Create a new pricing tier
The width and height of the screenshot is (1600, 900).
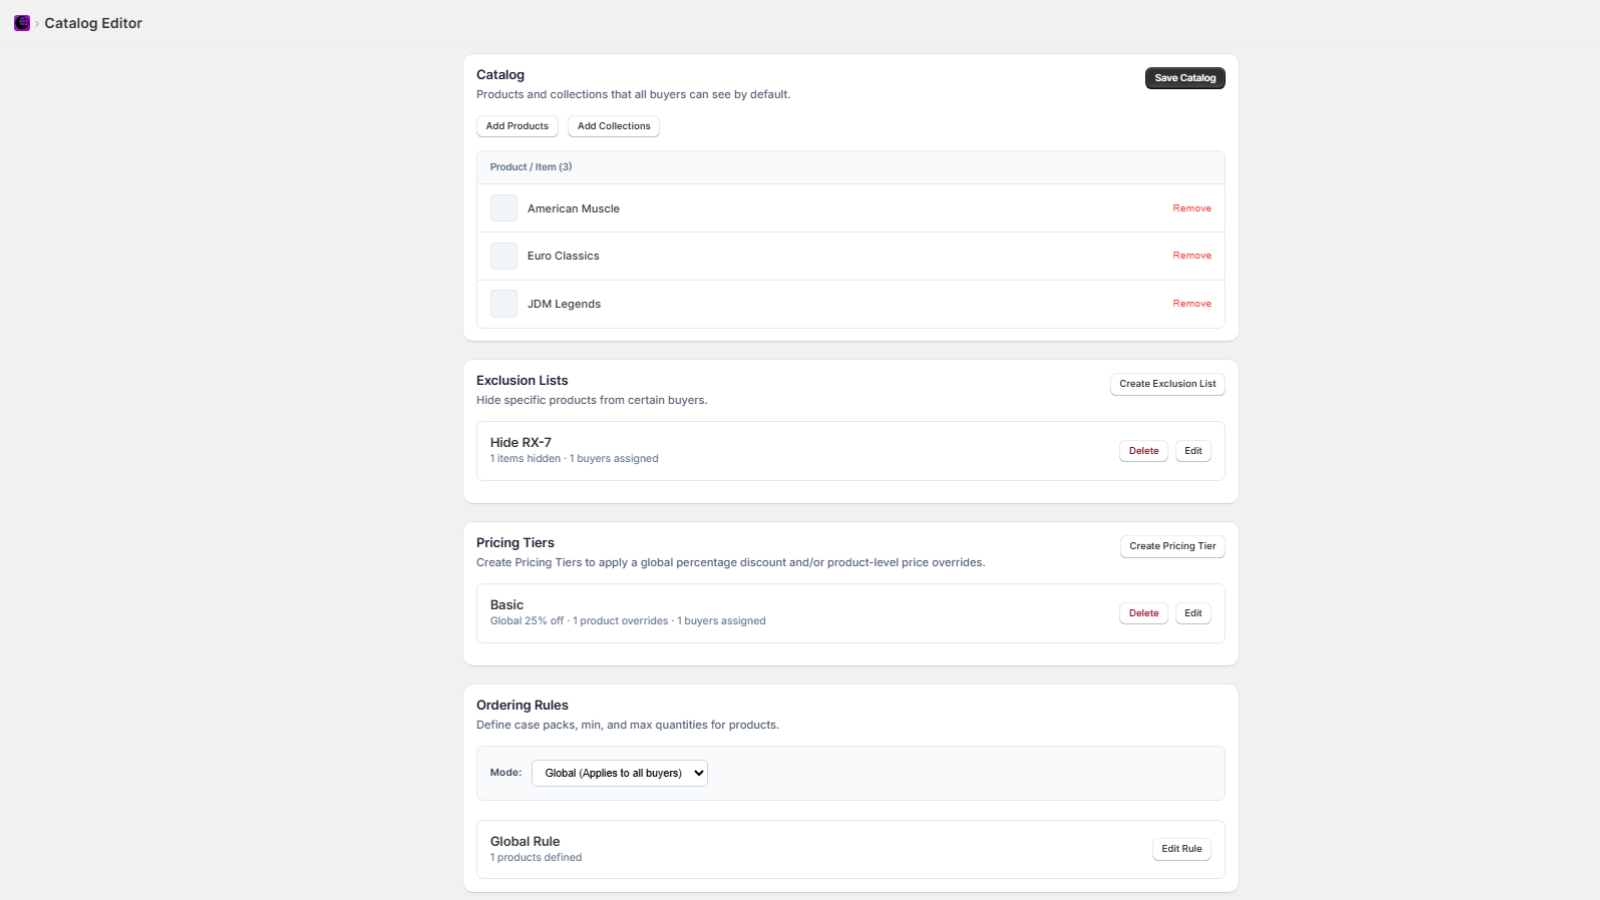coord(1172,546)
